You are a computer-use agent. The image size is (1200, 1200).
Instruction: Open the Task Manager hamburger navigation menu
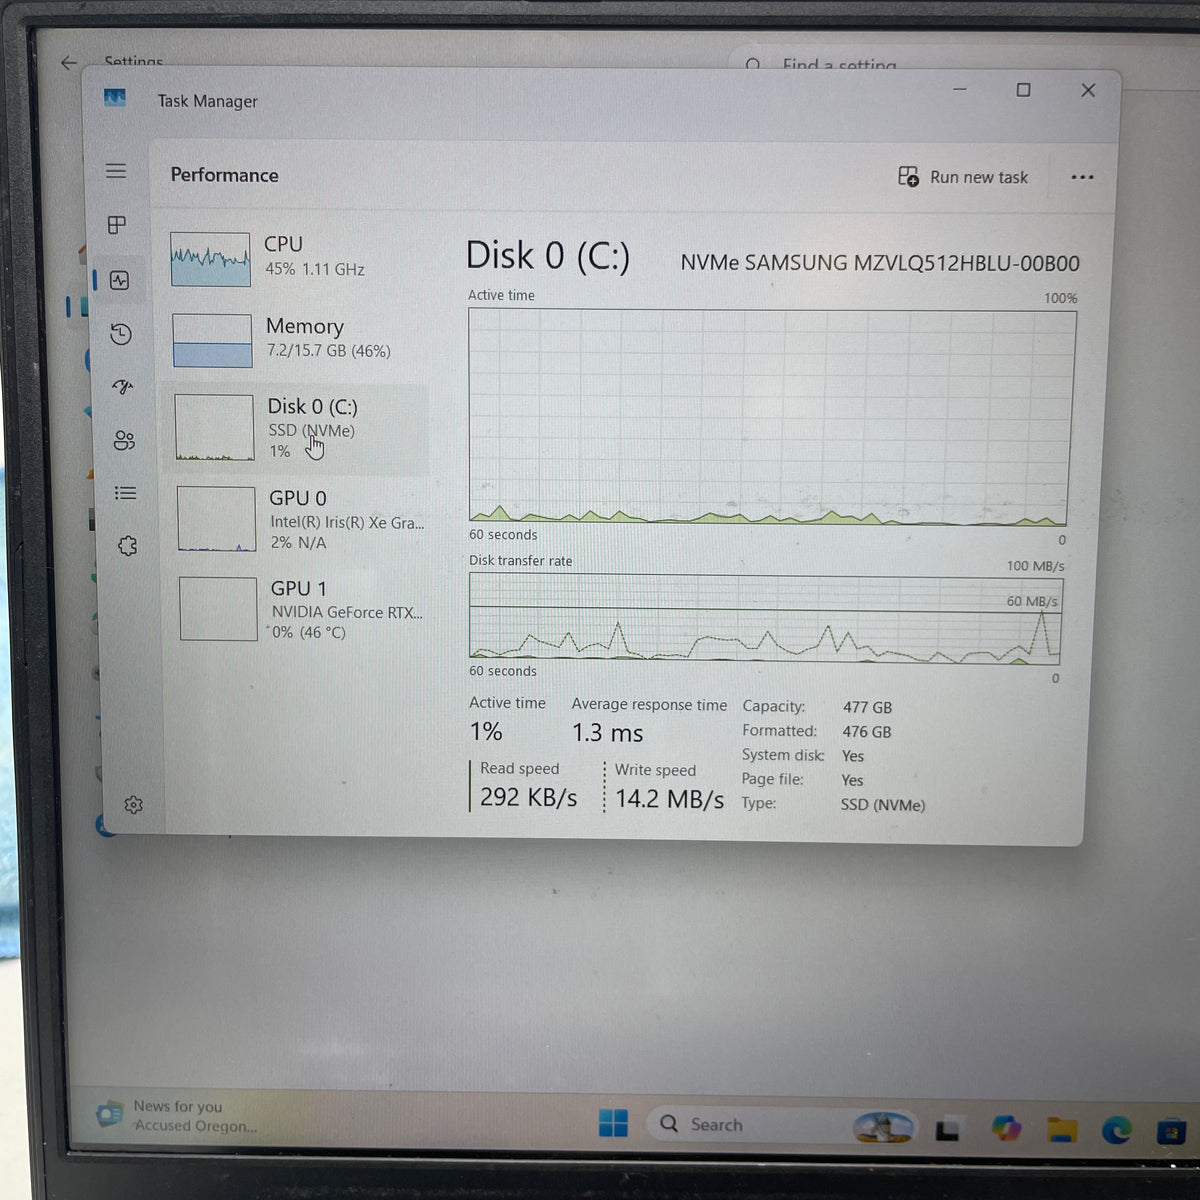116,171
